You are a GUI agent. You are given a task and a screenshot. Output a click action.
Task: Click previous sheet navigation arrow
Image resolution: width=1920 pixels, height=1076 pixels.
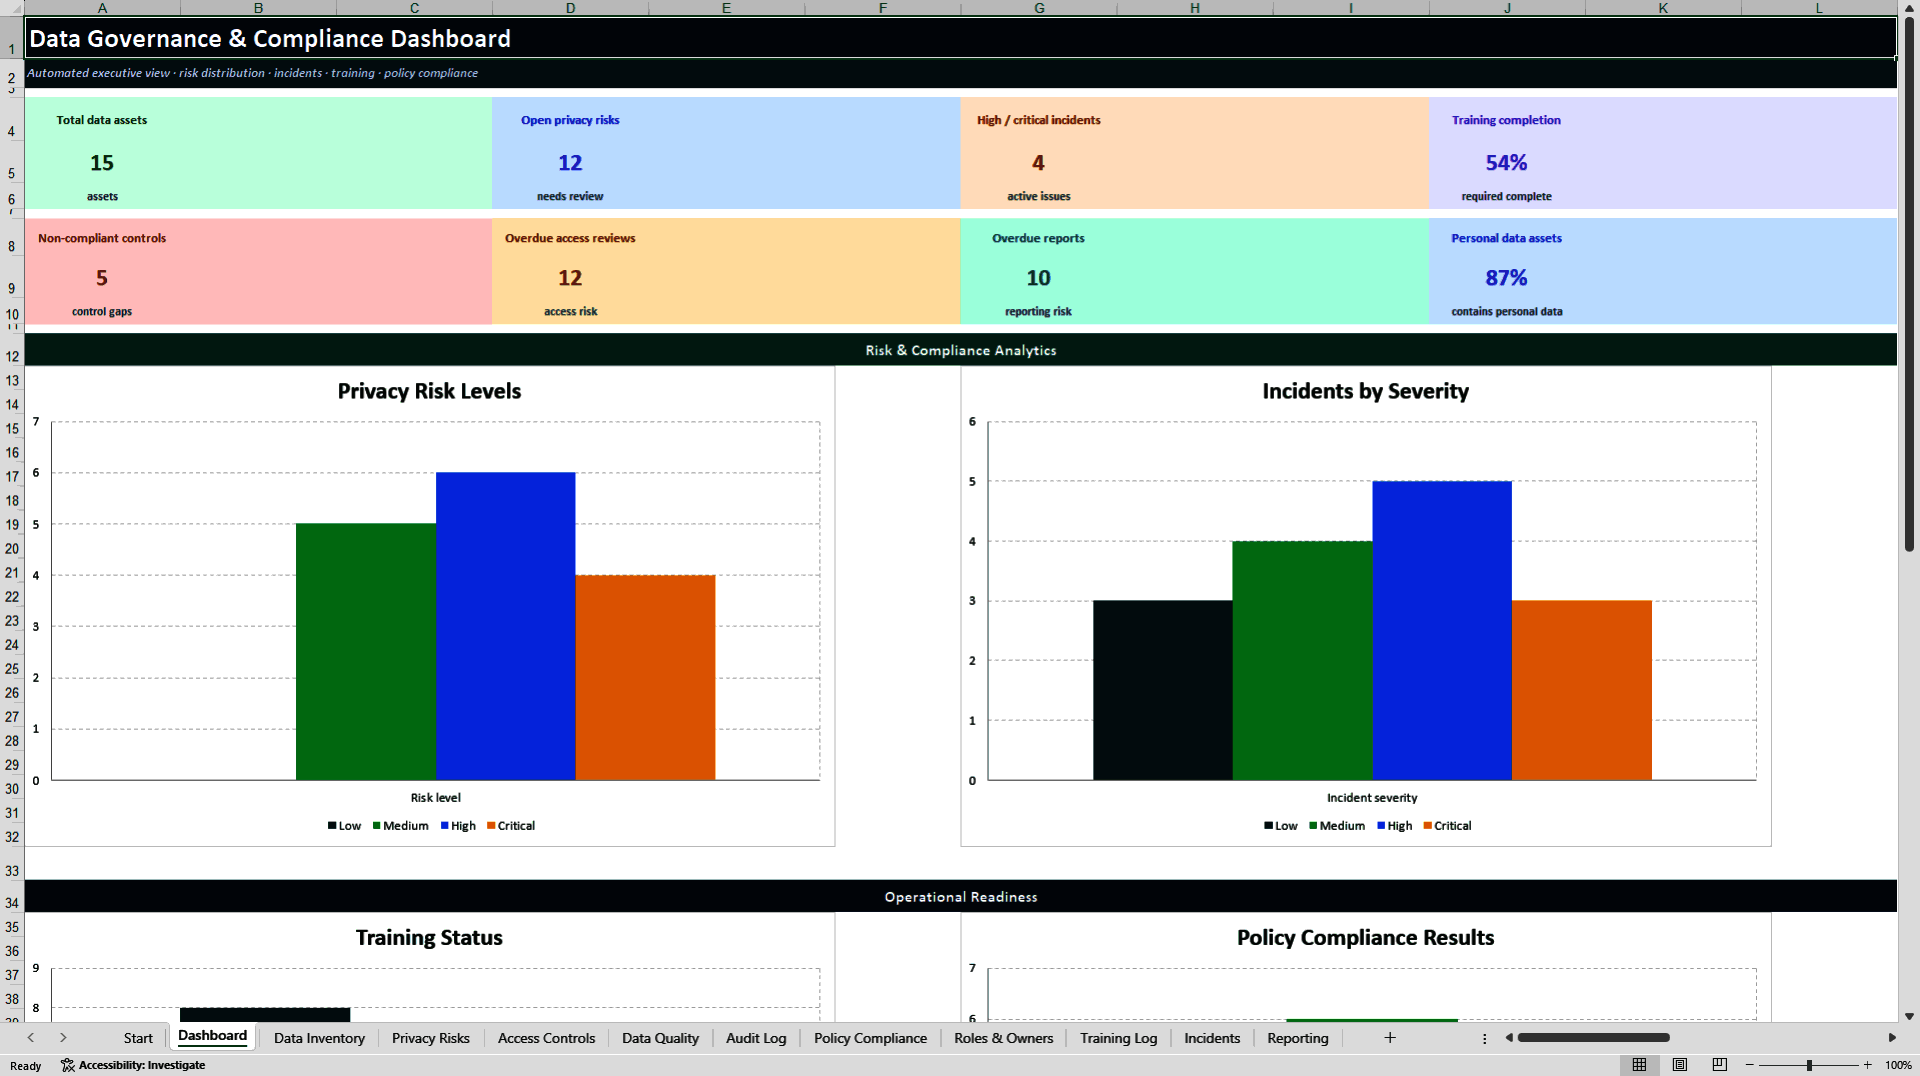(x=31, y=1038)
